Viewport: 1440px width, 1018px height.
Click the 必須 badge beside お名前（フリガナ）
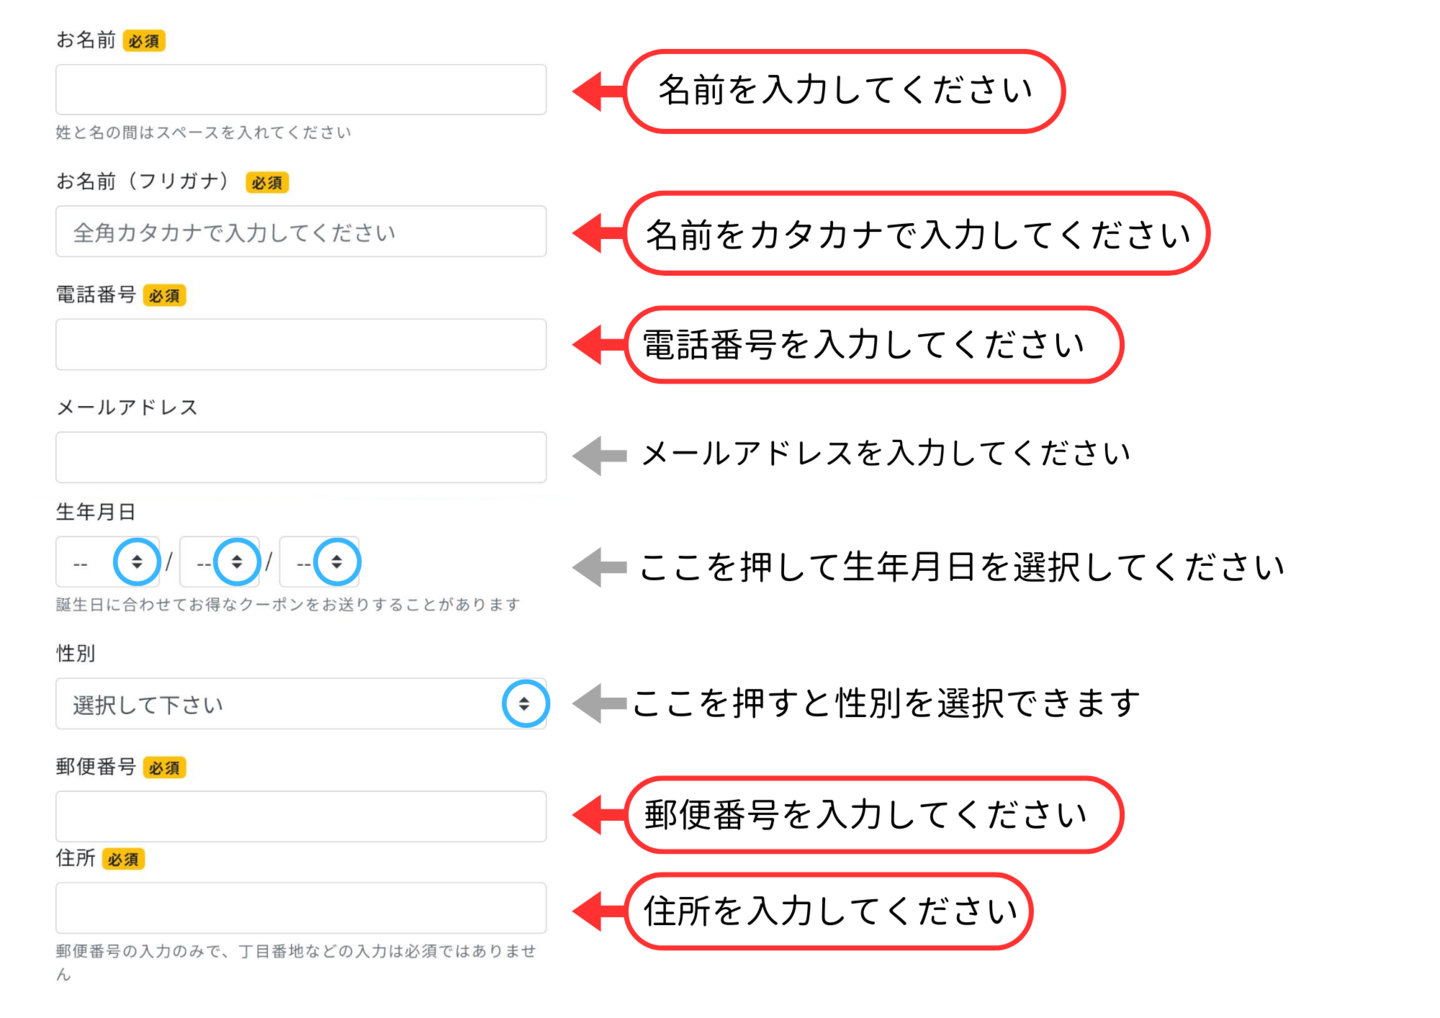(267, 183)
